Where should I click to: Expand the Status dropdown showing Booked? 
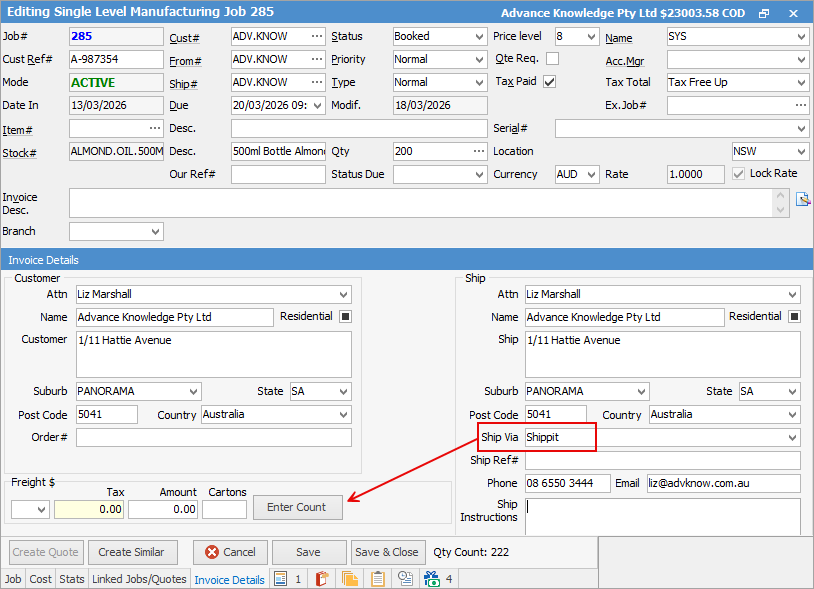click(x=478, y=37)
